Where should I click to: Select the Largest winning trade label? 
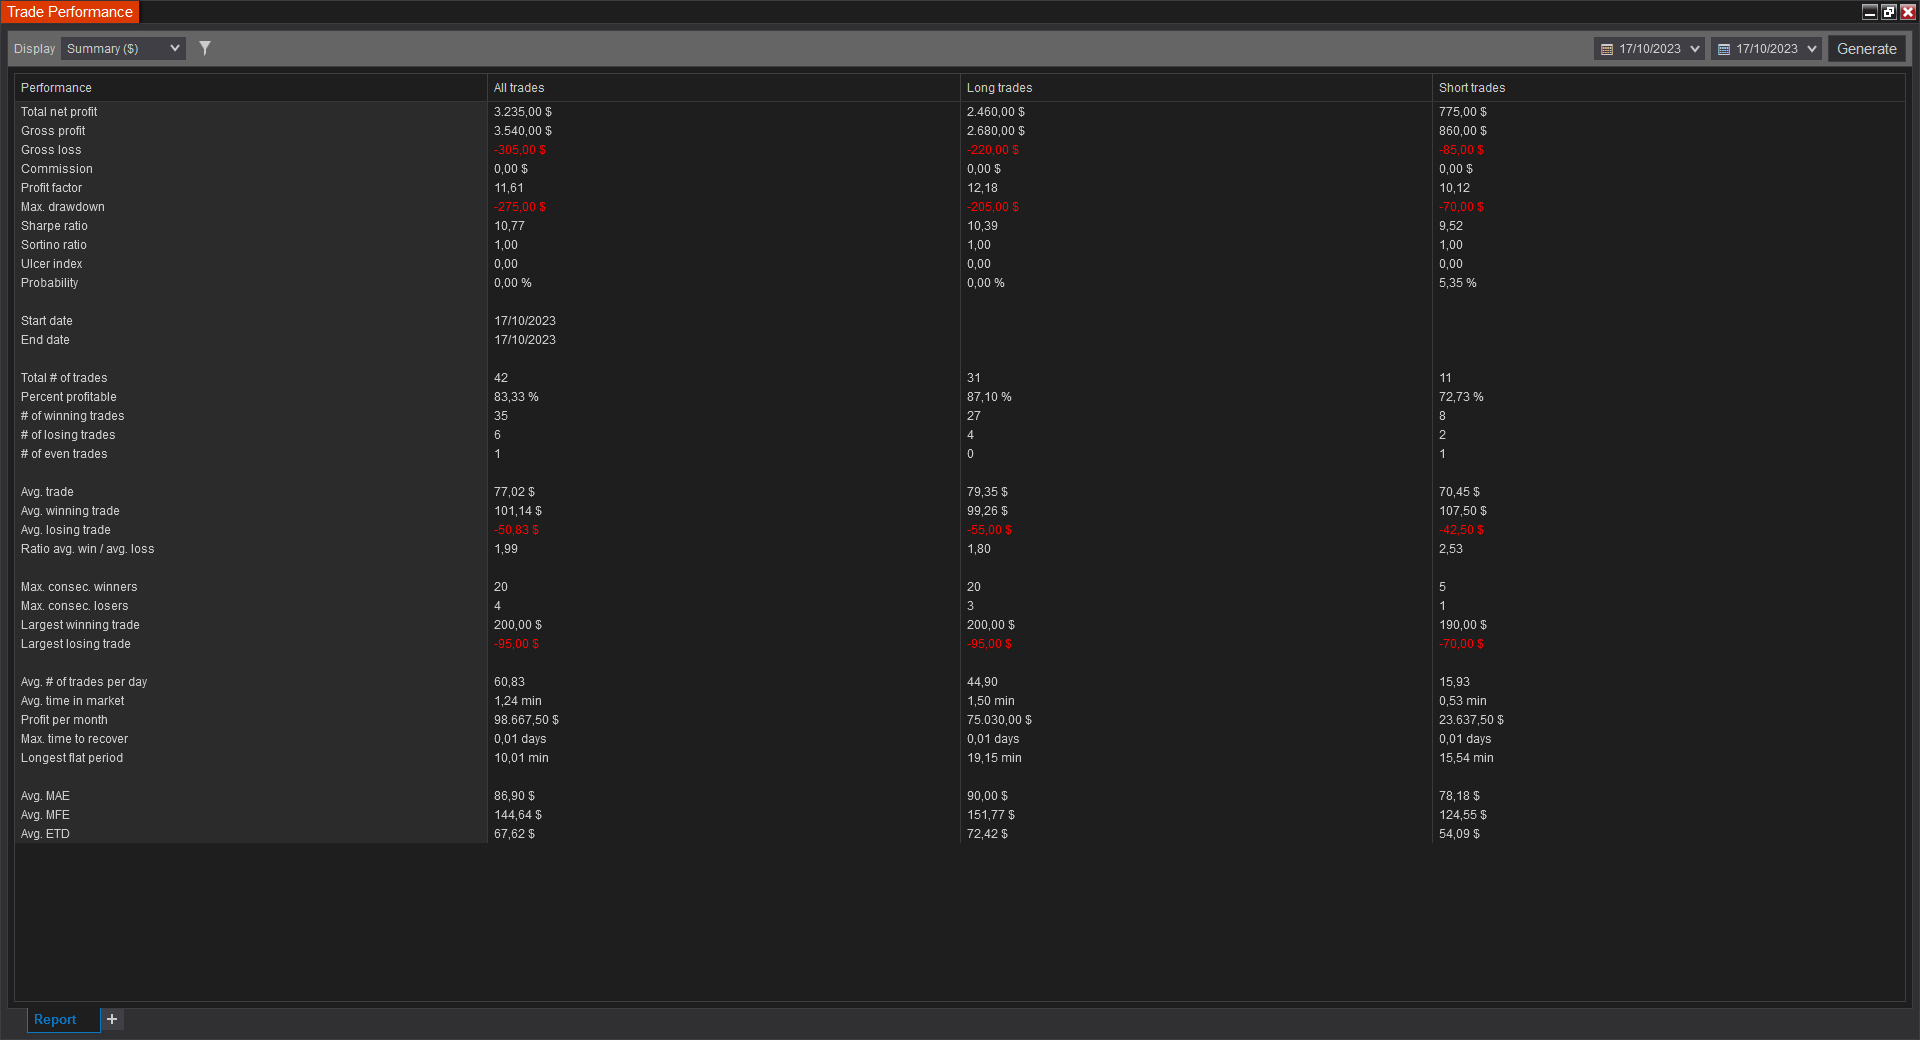(80, 625)
